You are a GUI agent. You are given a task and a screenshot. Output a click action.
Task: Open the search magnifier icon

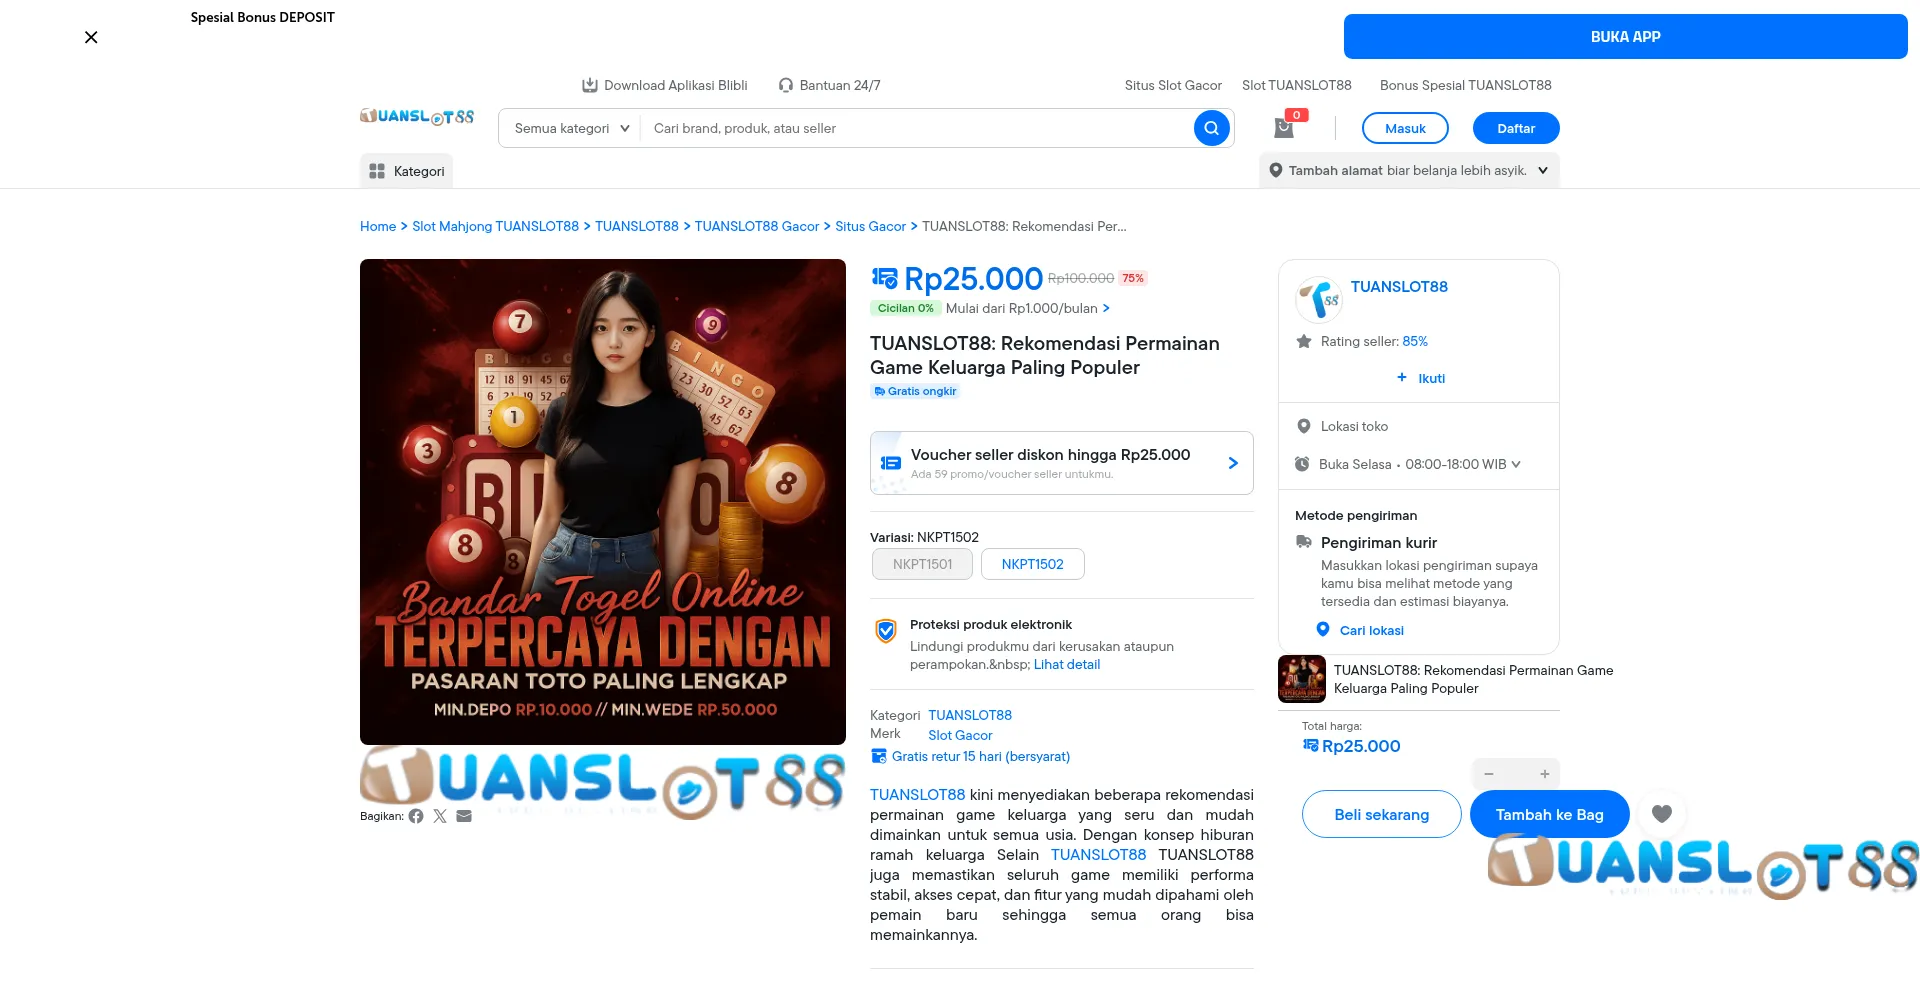[1212, 128]
